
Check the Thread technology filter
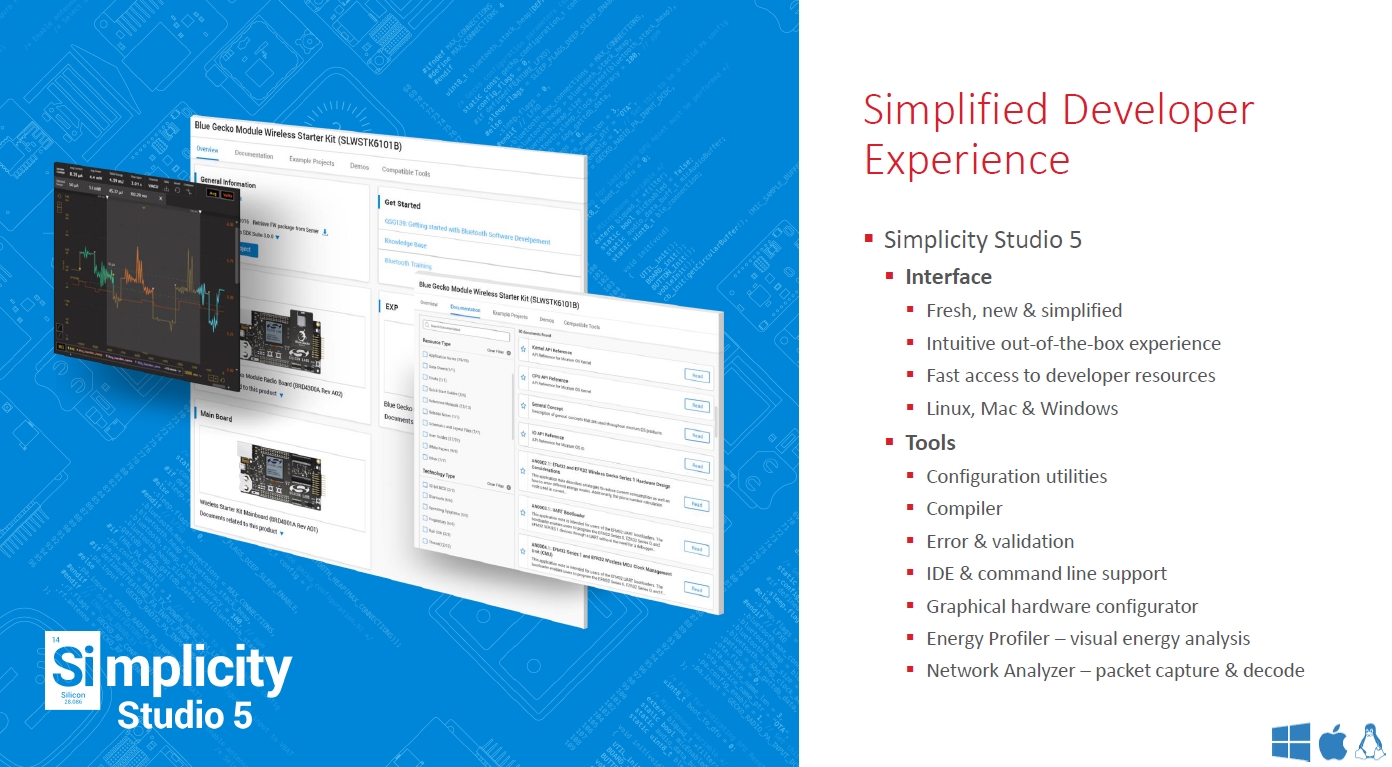coord(425,541)
